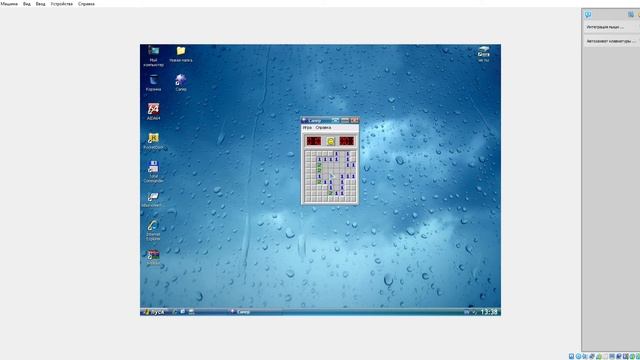Open the Ввод menu in VirtualBox

tap(40, 4)
